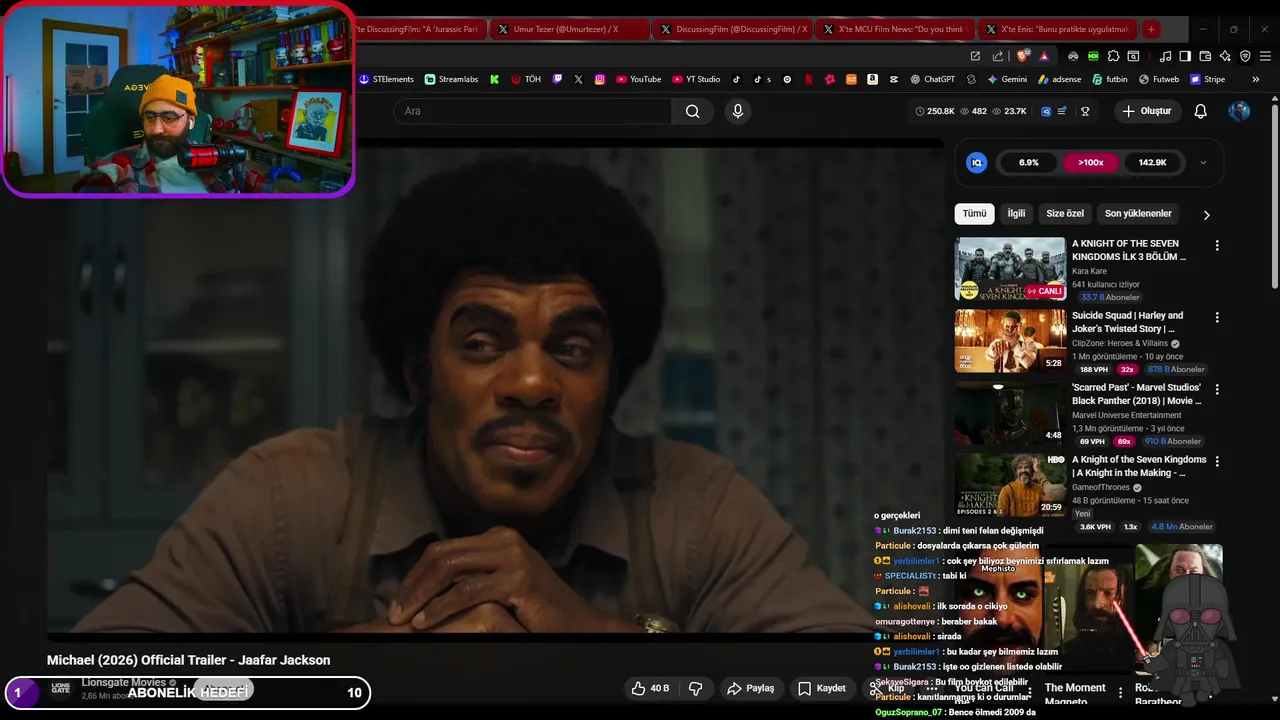Select the İlgili filter chip
Screen dimensions: 1280x720
(x=1016, y=213)
